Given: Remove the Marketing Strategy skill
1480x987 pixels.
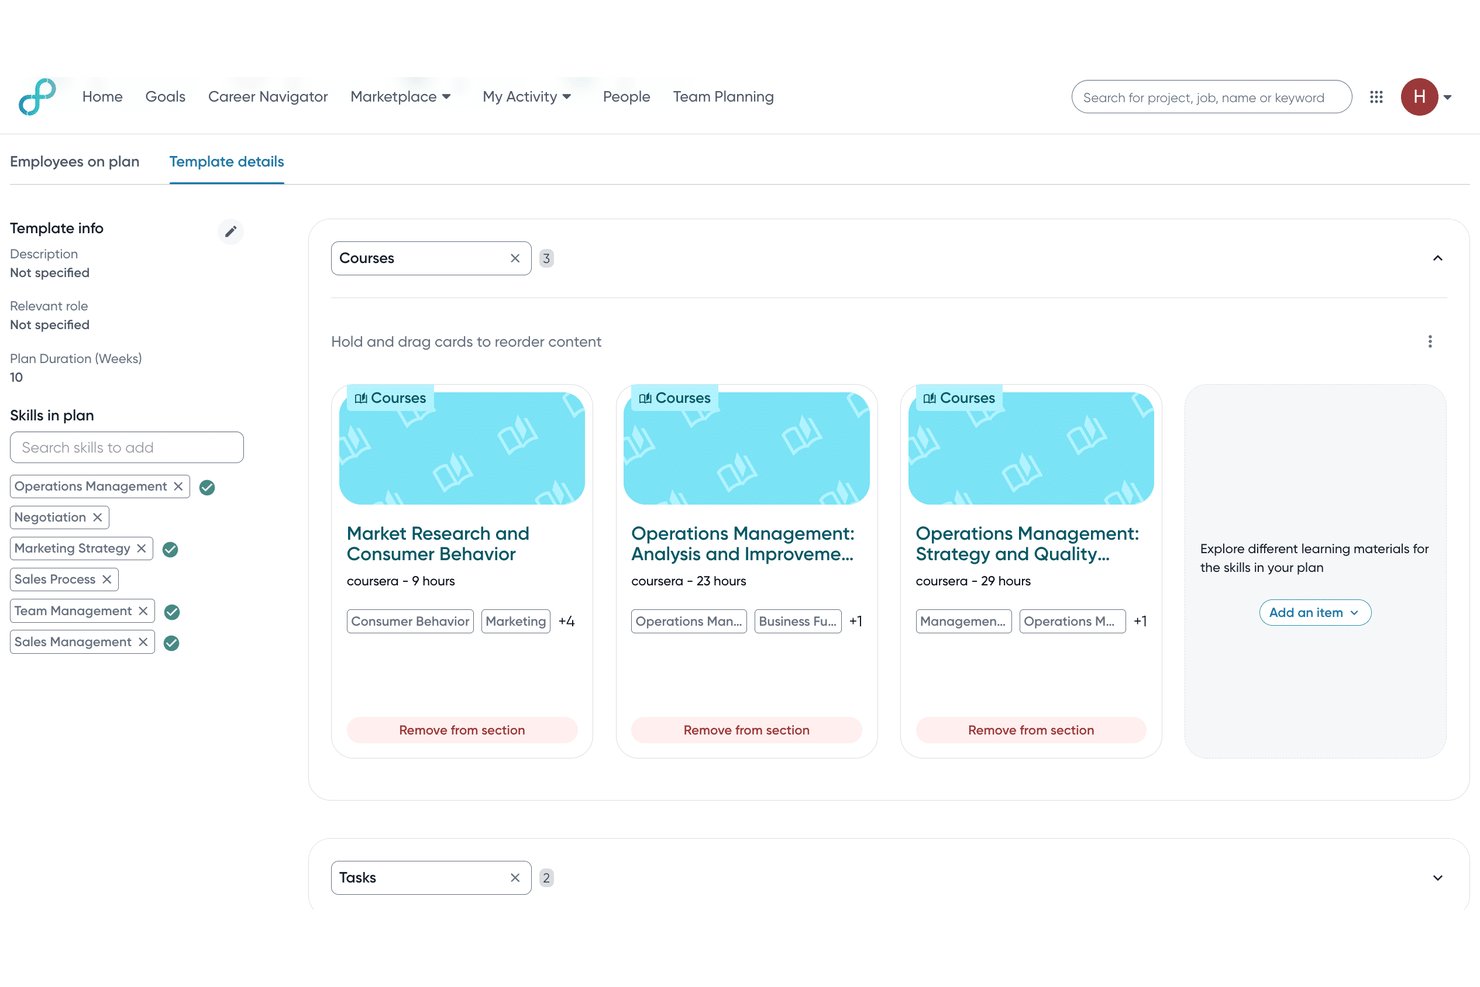Looking at the screenshot, I should (x=141, y=548).
